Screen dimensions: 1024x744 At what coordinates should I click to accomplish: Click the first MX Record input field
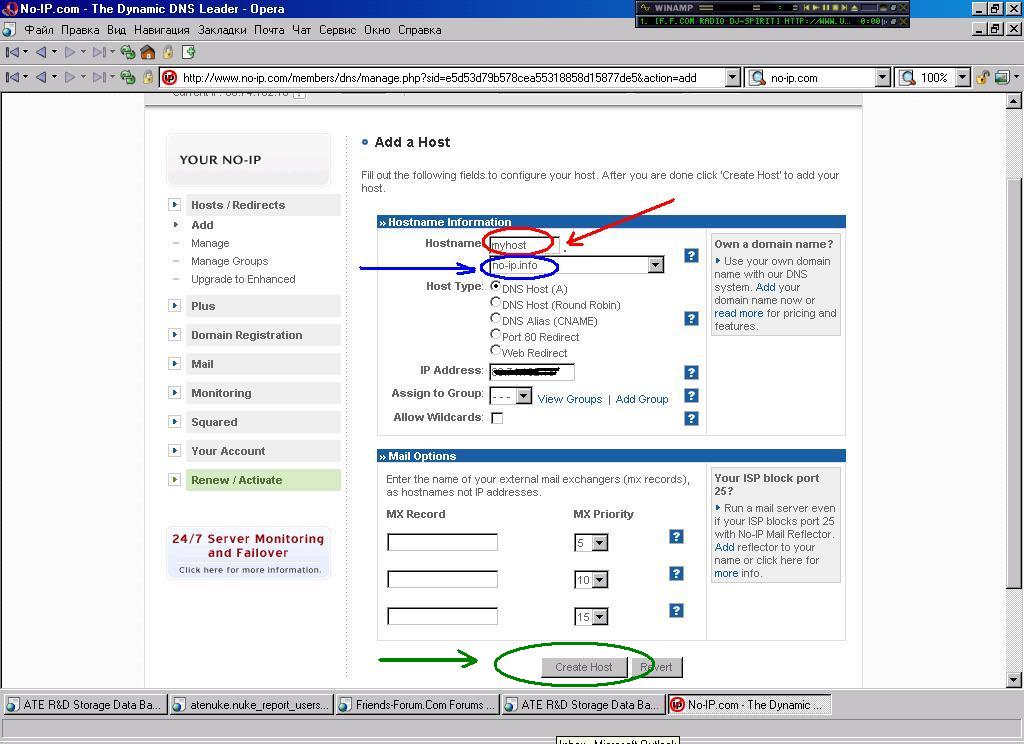(x=442, y=542)
